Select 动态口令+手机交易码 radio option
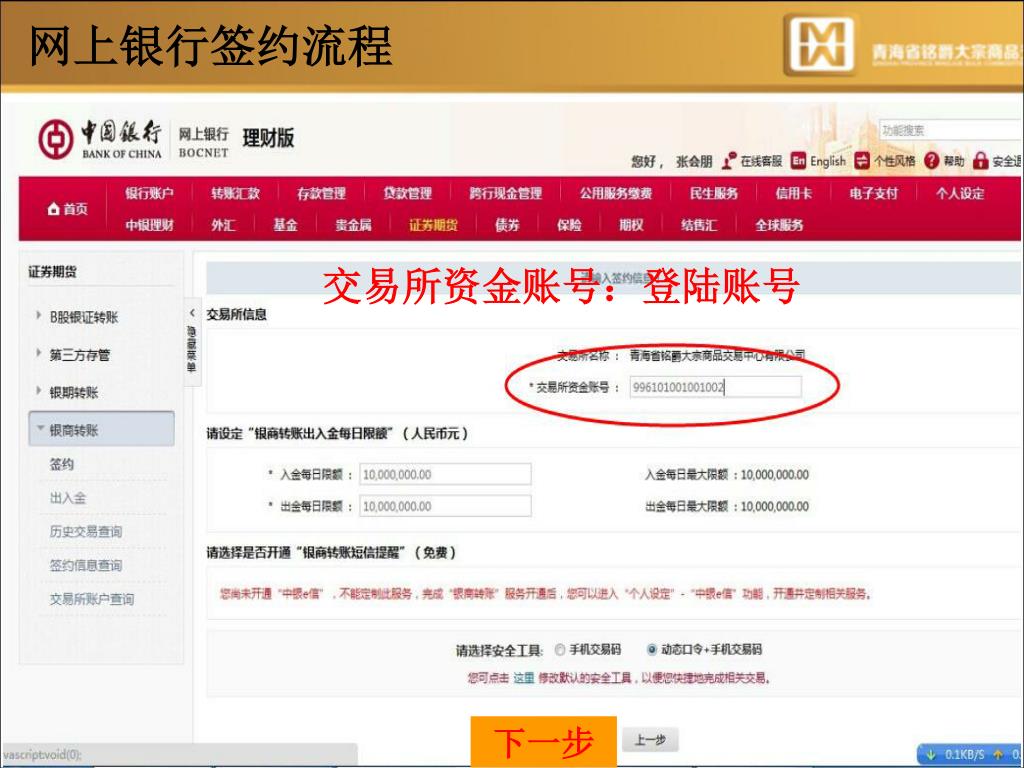Screen dimensions: 1024x768 tap(651, 650)
